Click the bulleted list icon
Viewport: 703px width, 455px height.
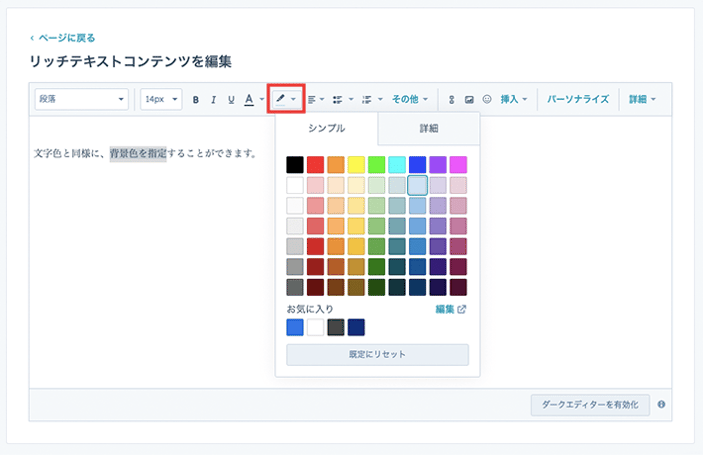click(x=338, y=100)
